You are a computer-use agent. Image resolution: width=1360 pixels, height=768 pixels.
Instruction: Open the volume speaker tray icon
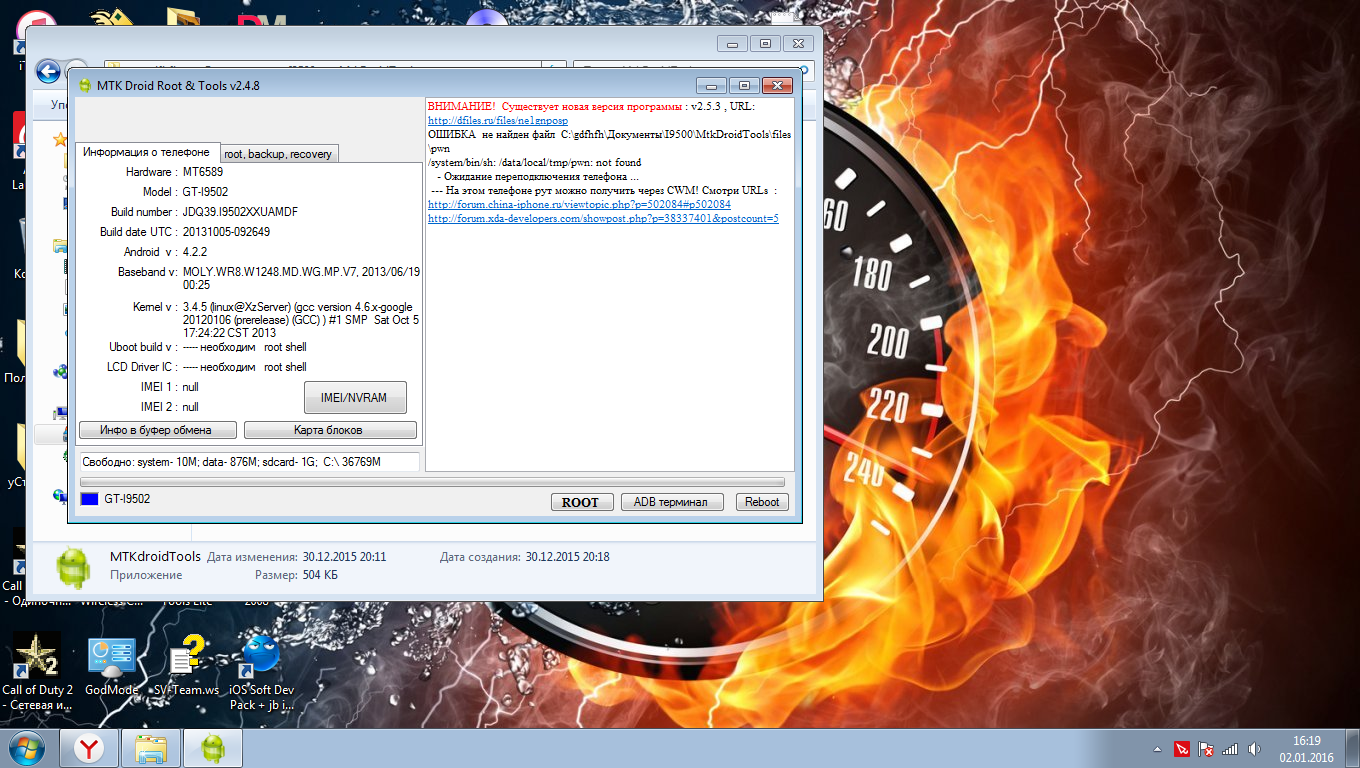click(1252, 749)
